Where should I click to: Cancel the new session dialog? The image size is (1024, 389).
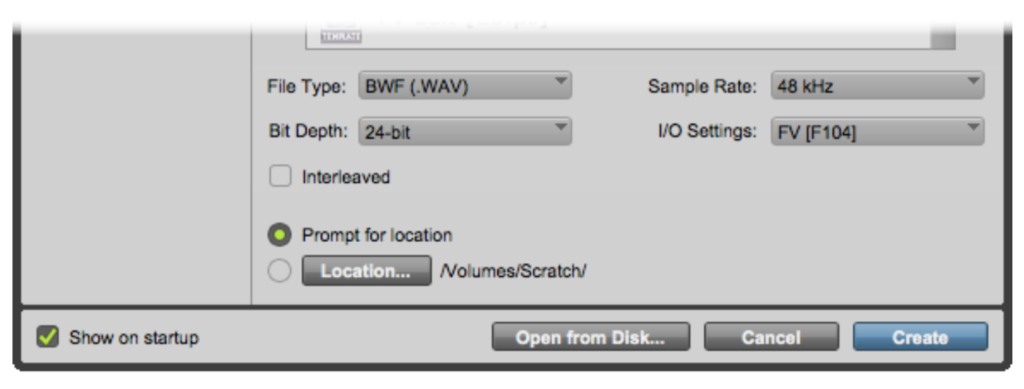(771, 337)
